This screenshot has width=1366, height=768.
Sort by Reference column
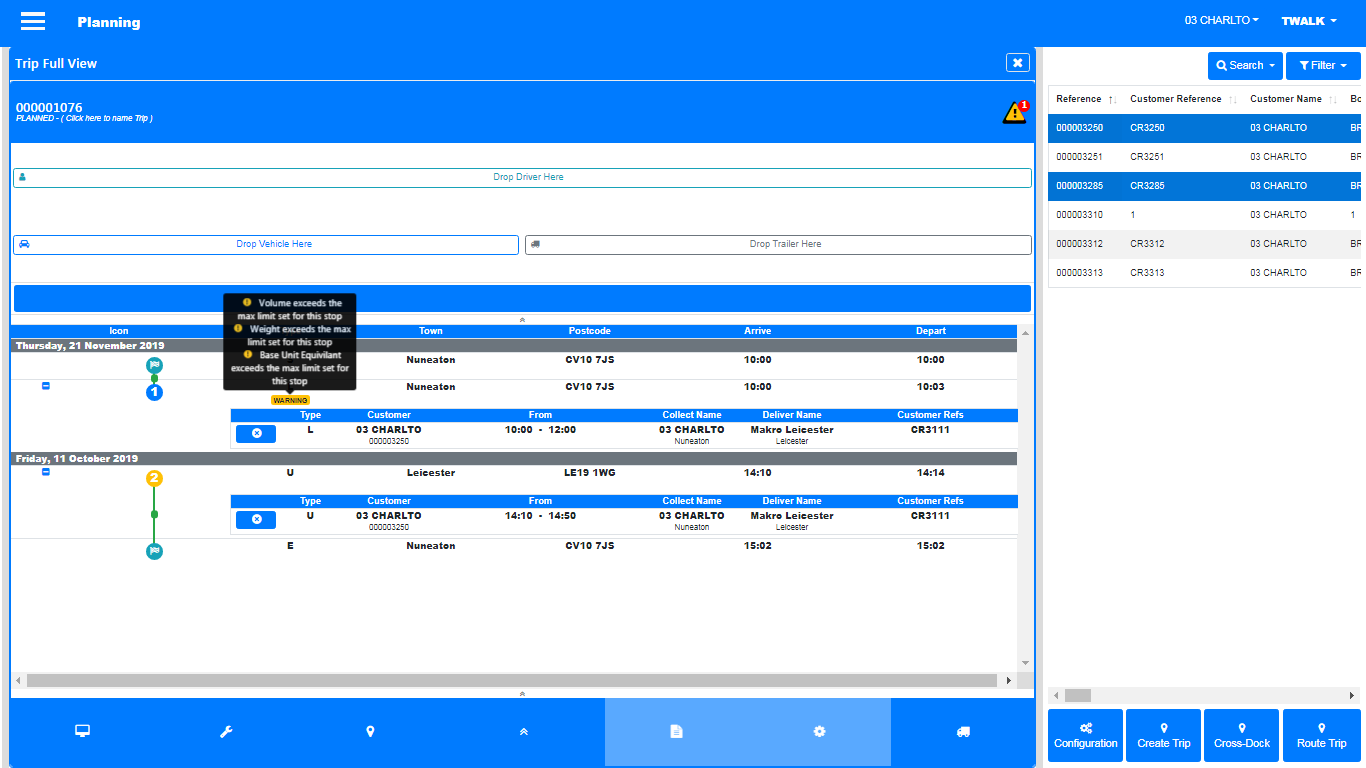(1085, 99)
